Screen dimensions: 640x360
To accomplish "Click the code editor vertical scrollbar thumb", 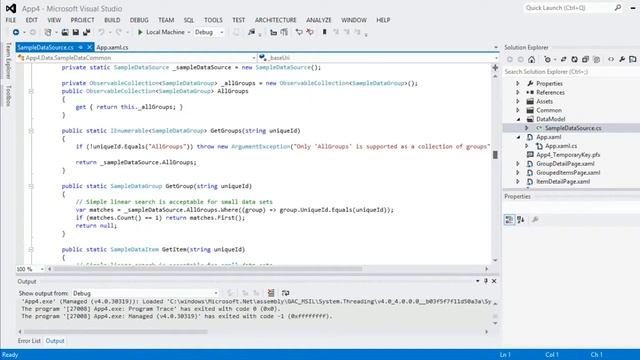I will [495, 155].
